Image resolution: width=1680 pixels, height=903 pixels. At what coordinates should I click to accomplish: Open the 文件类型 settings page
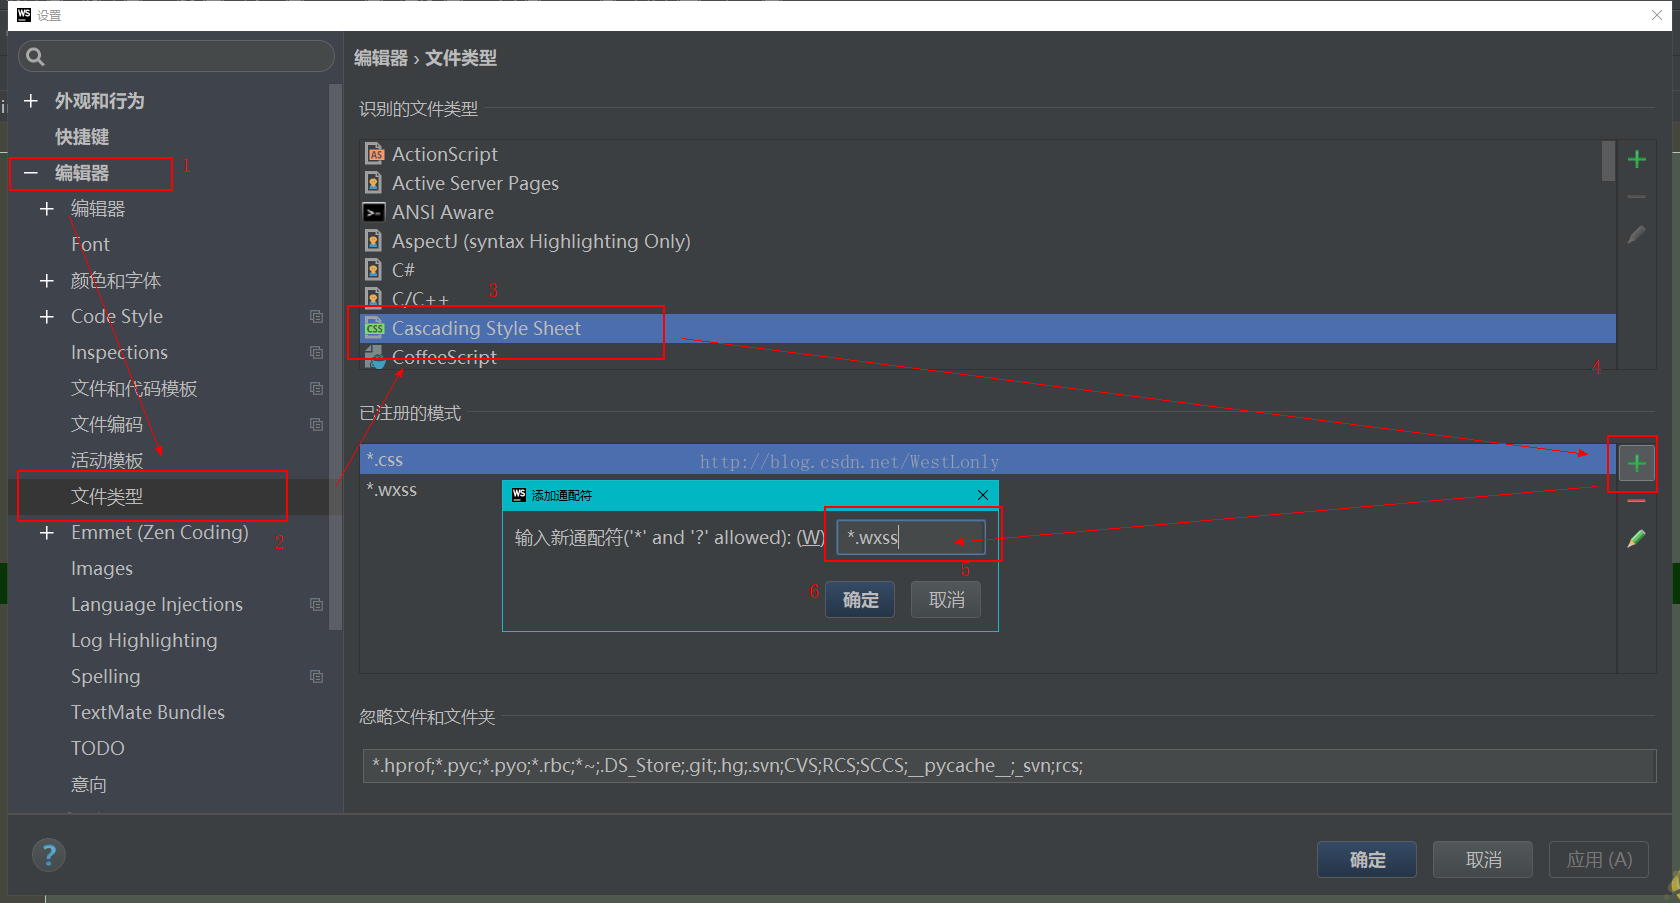coord(107,497)
